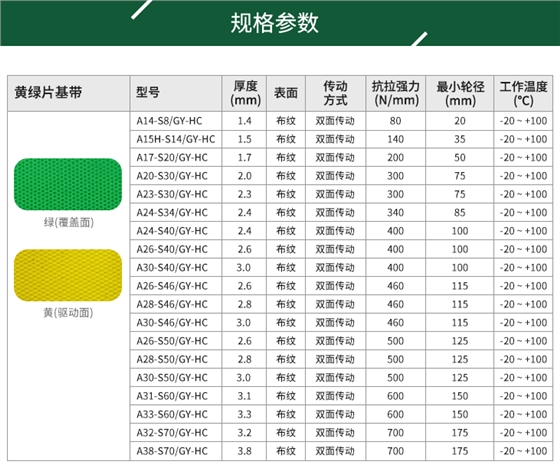Click thickness 3.3 in the A33-S60 row

click(x=245, y=414)
